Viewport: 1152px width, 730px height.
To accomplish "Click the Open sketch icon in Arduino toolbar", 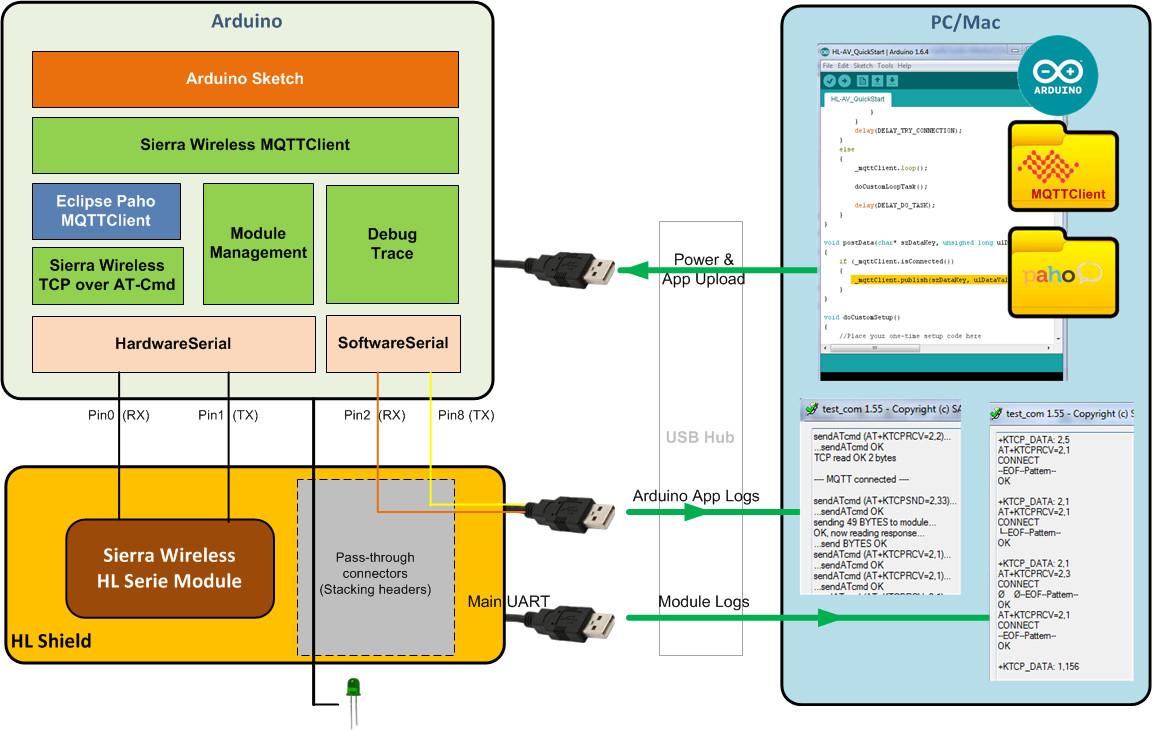I will [x=877, y=81].
